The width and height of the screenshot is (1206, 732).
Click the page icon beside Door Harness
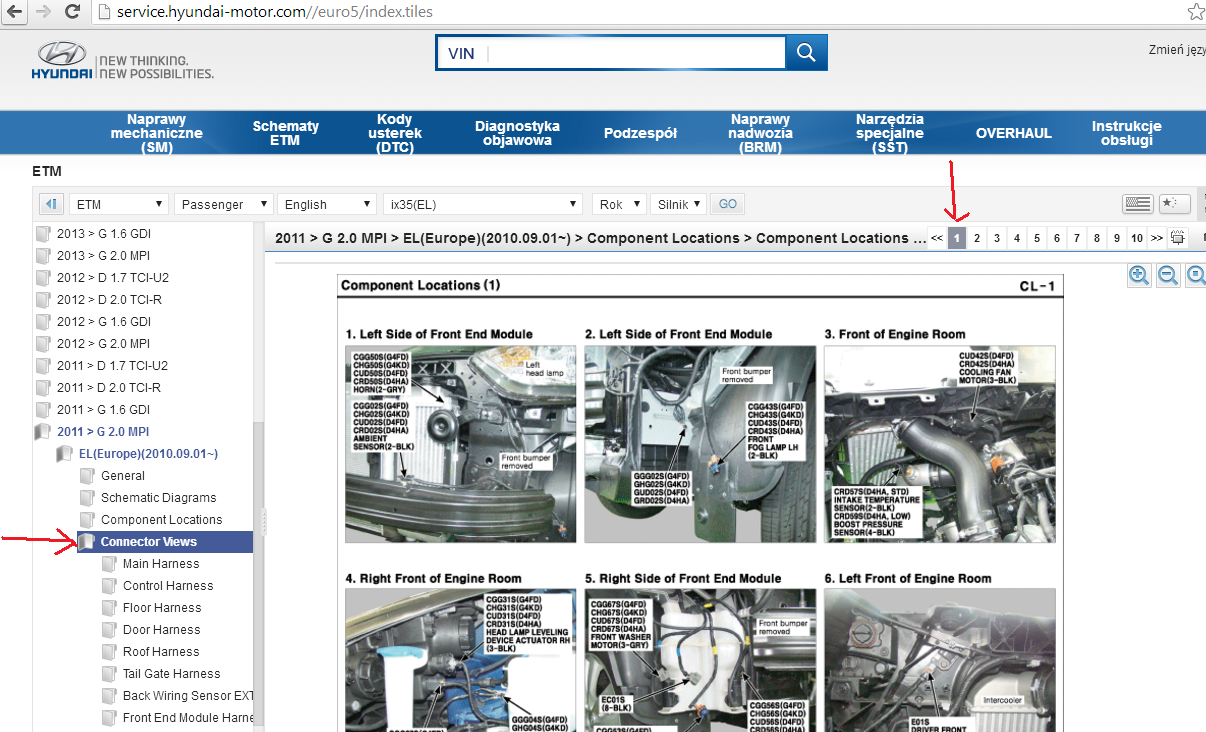(109, 629)
